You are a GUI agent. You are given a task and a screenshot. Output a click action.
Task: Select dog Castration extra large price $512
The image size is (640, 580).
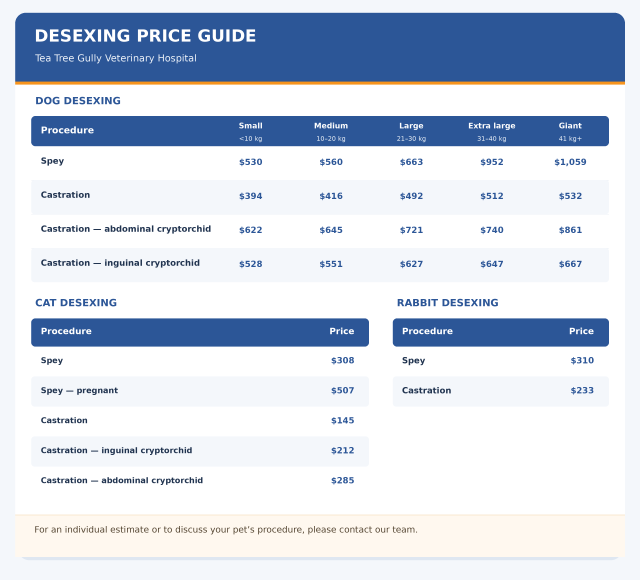tap(491, 196)
